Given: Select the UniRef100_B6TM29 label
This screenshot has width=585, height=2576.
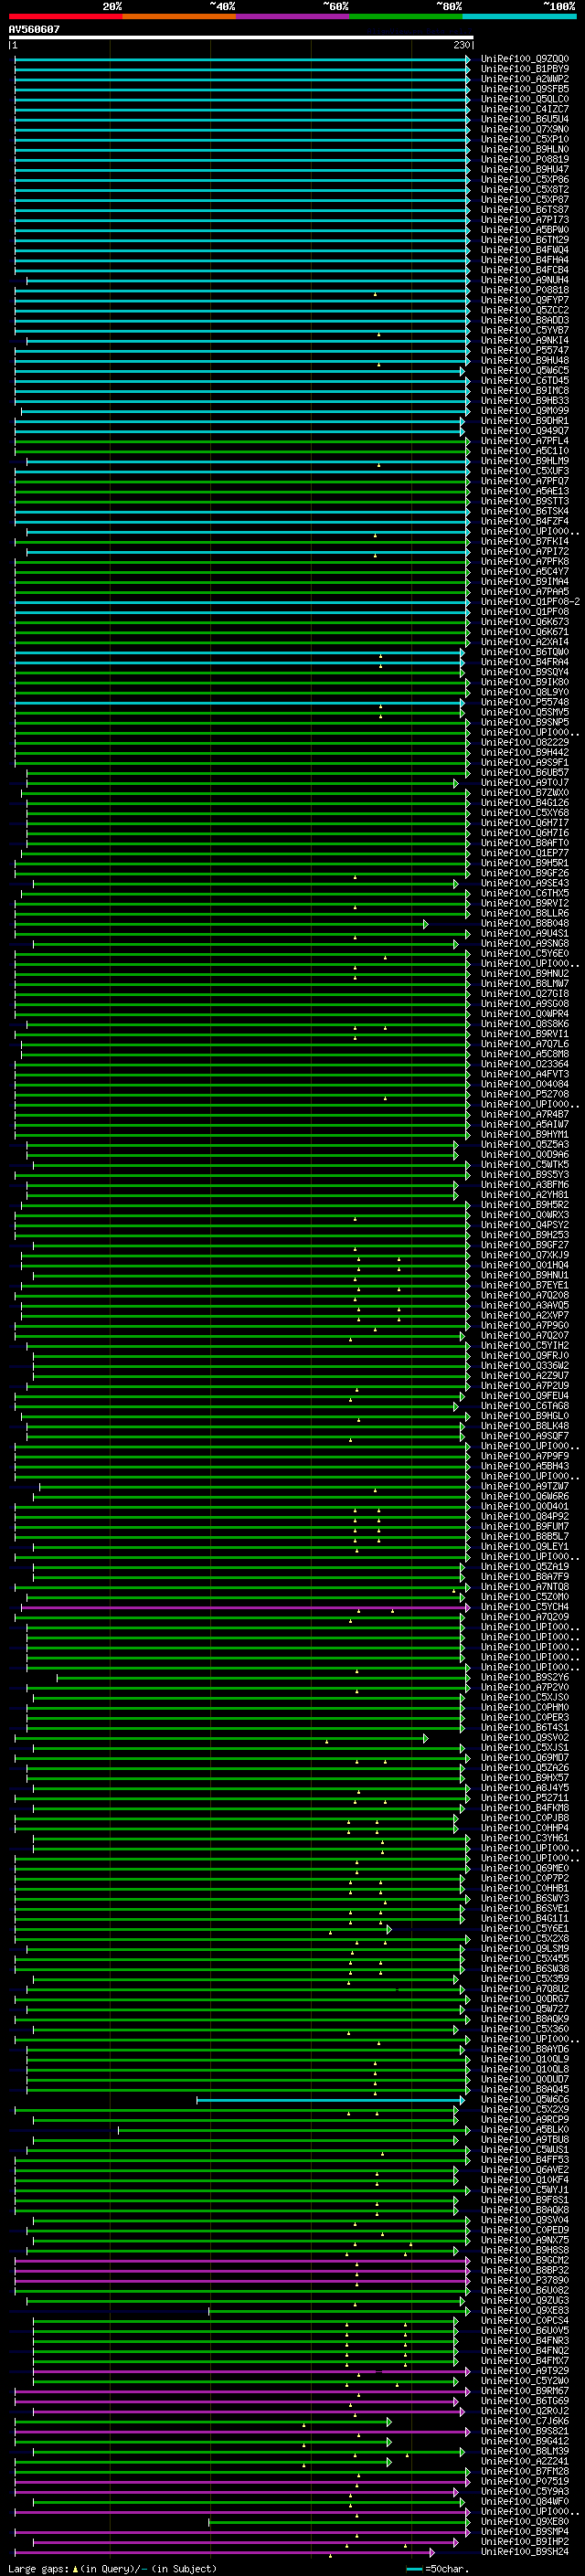Looking at the screenshot, I should (x=525, y=240).
